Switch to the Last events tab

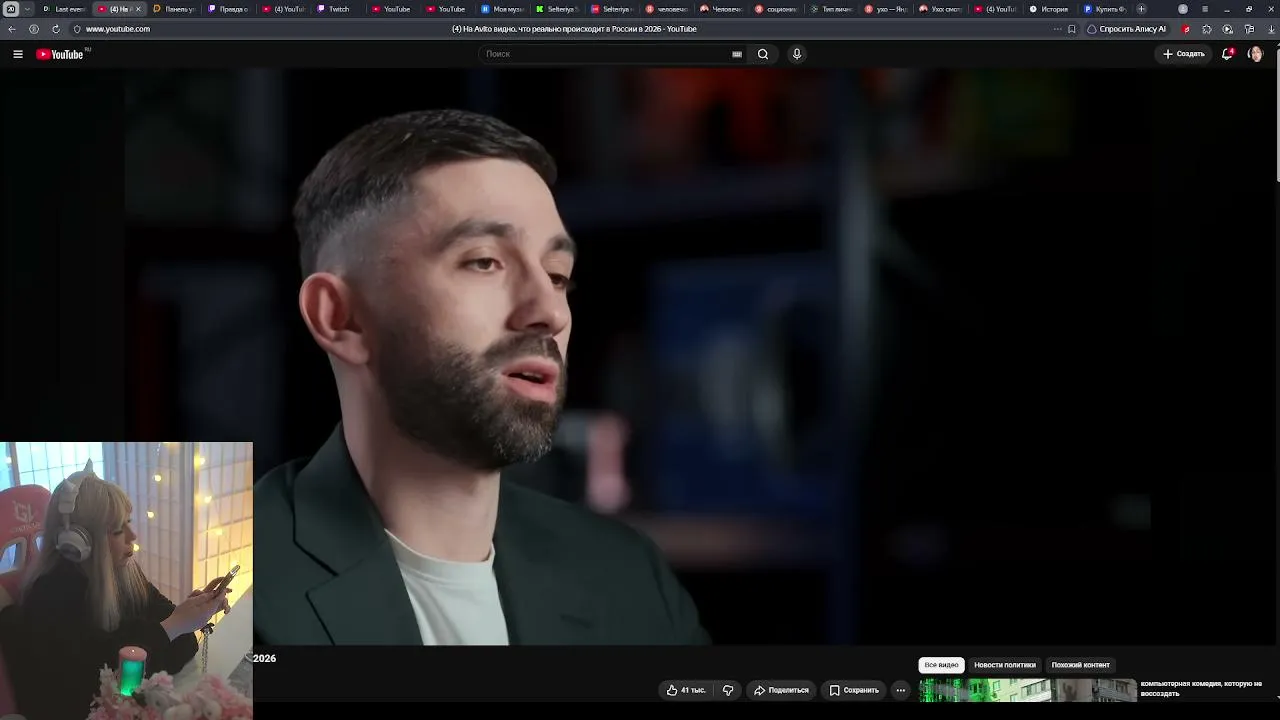pos(64,9)
